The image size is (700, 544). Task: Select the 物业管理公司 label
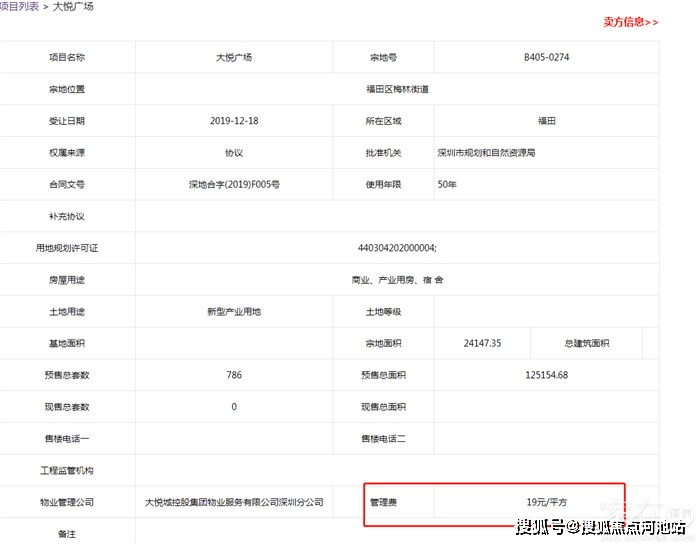tap(67, 502)
